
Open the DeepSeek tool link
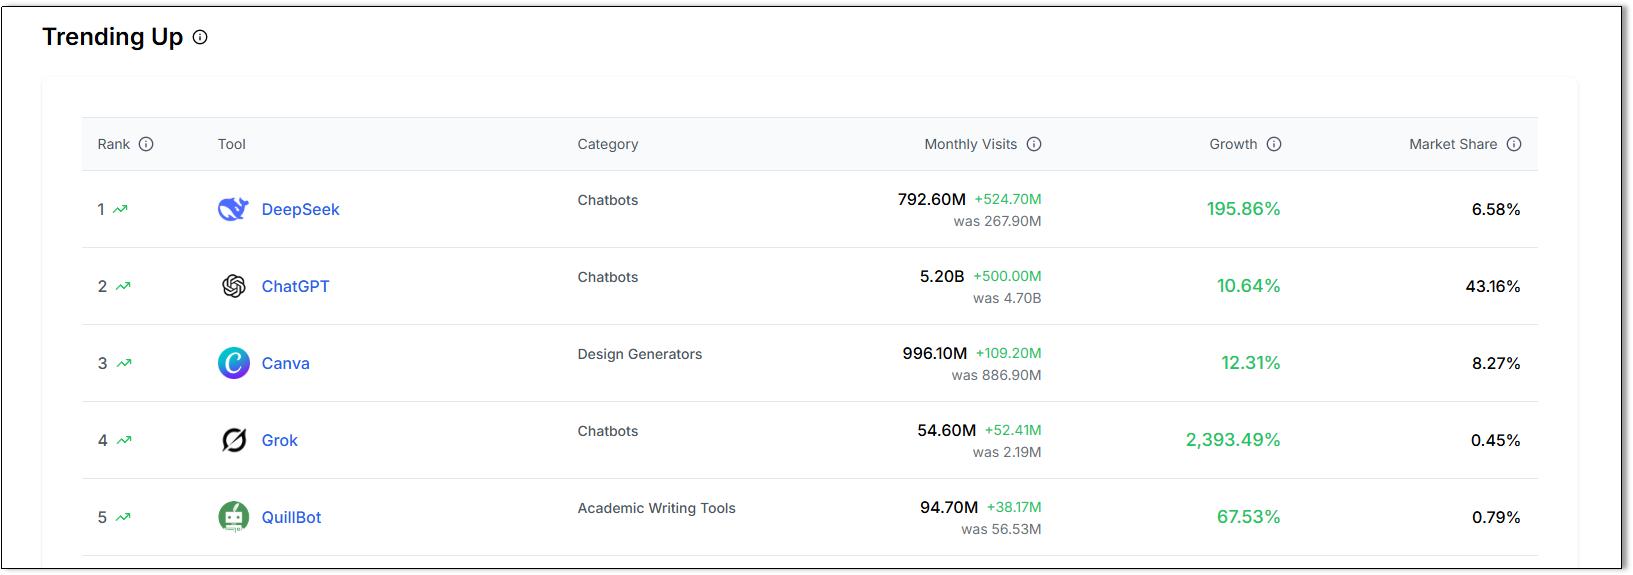coord(300,209)
